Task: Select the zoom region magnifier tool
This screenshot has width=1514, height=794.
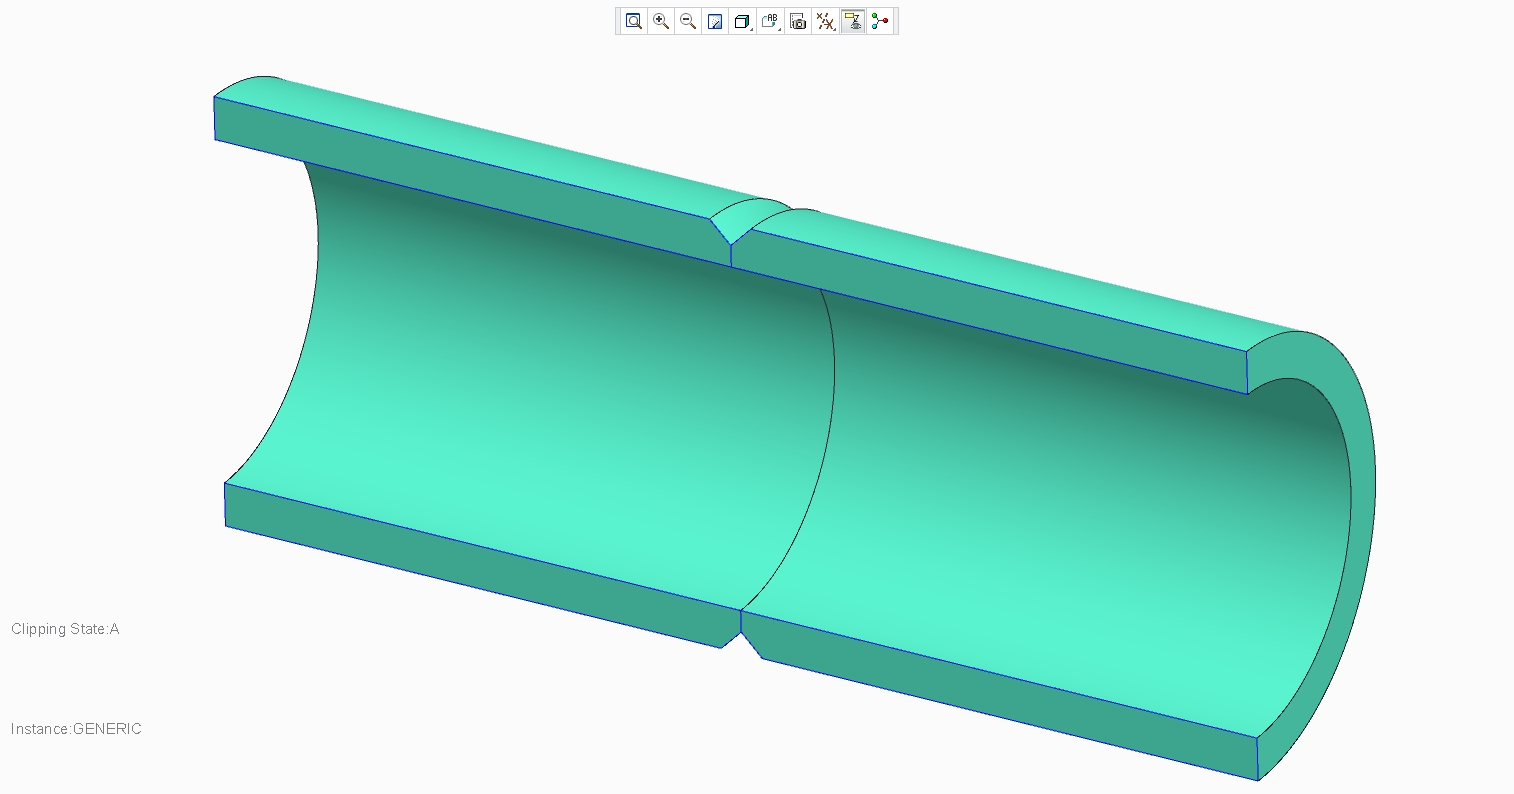Action: point(633,21)
